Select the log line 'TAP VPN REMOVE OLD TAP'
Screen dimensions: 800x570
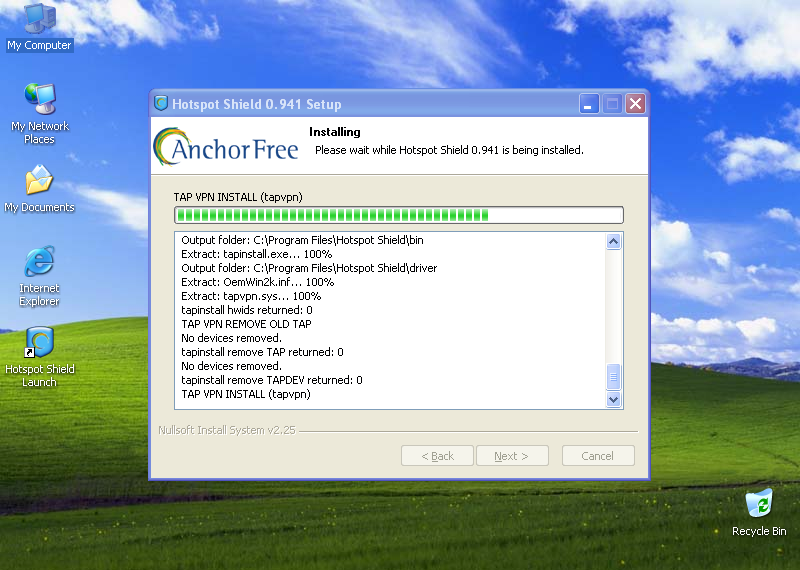[x=246, y=324]
